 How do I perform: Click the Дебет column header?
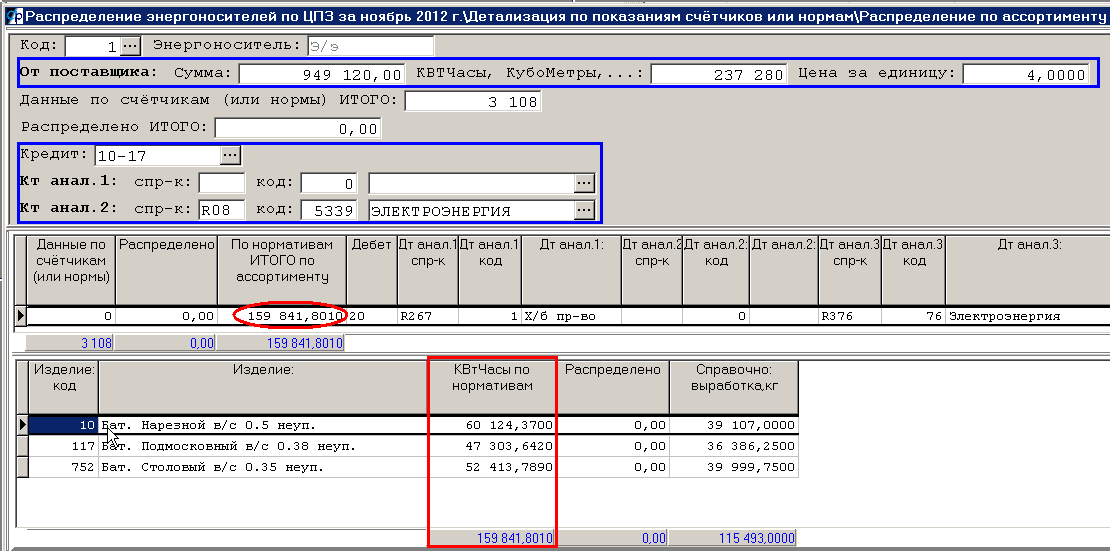pos(372,270)
